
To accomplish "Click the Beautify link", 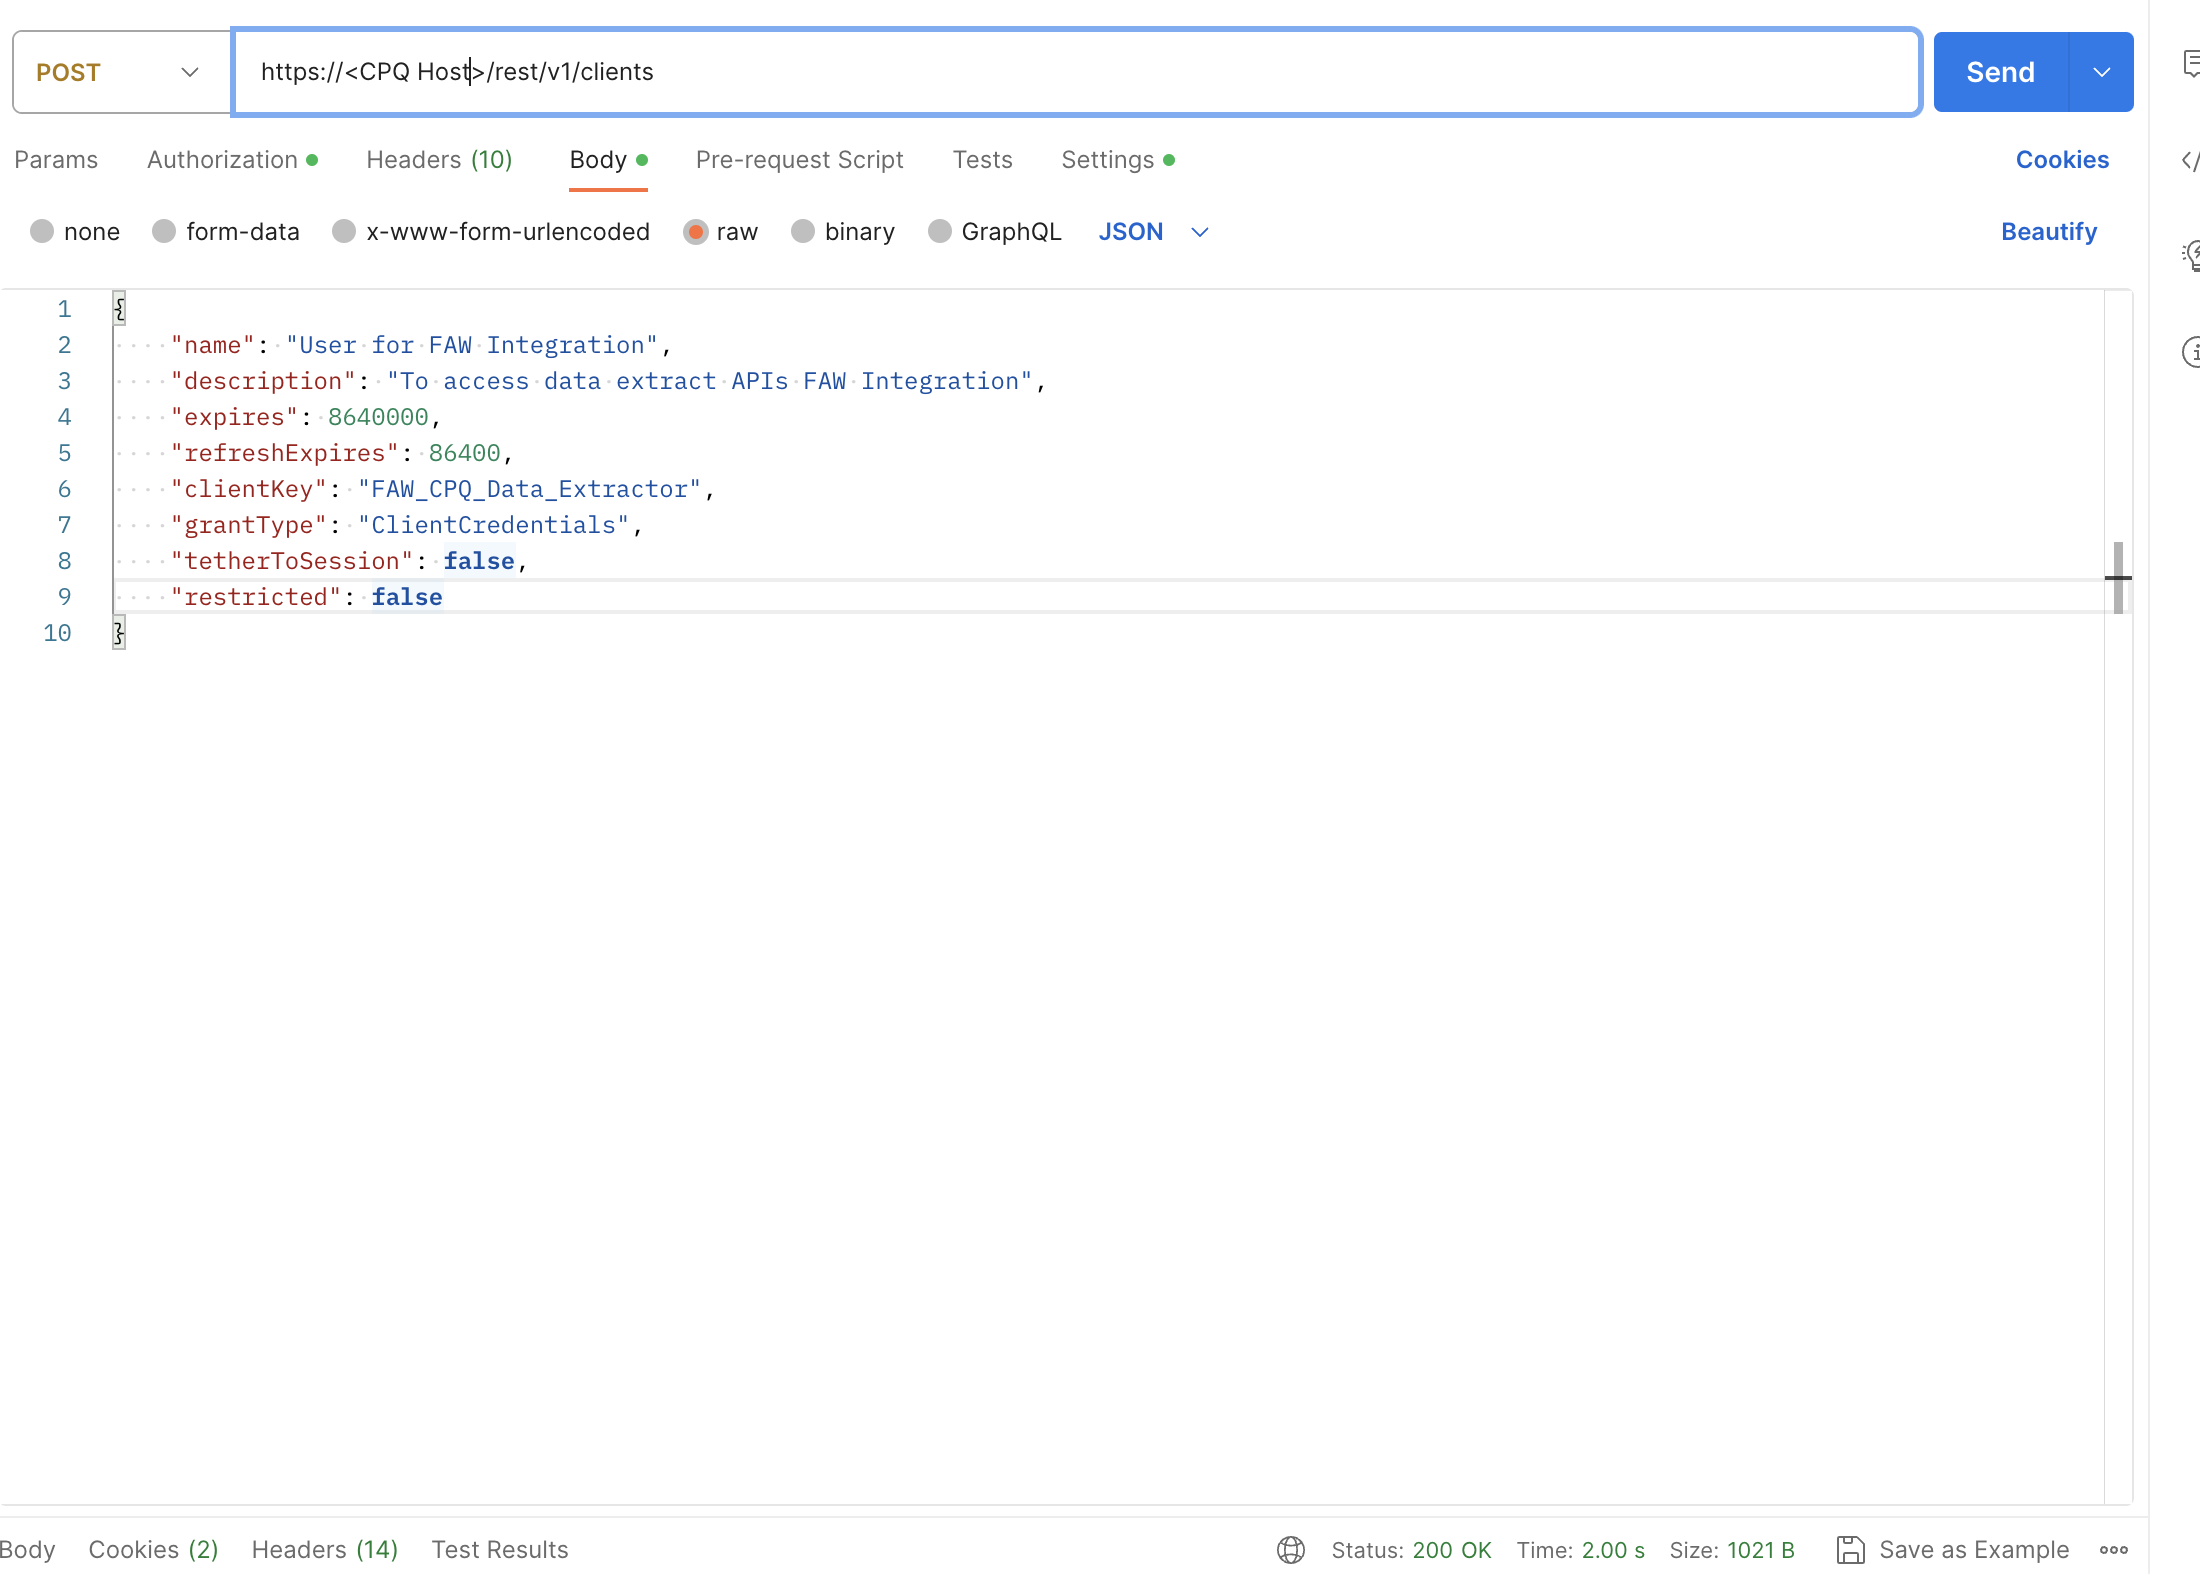I will [2048, 232].
